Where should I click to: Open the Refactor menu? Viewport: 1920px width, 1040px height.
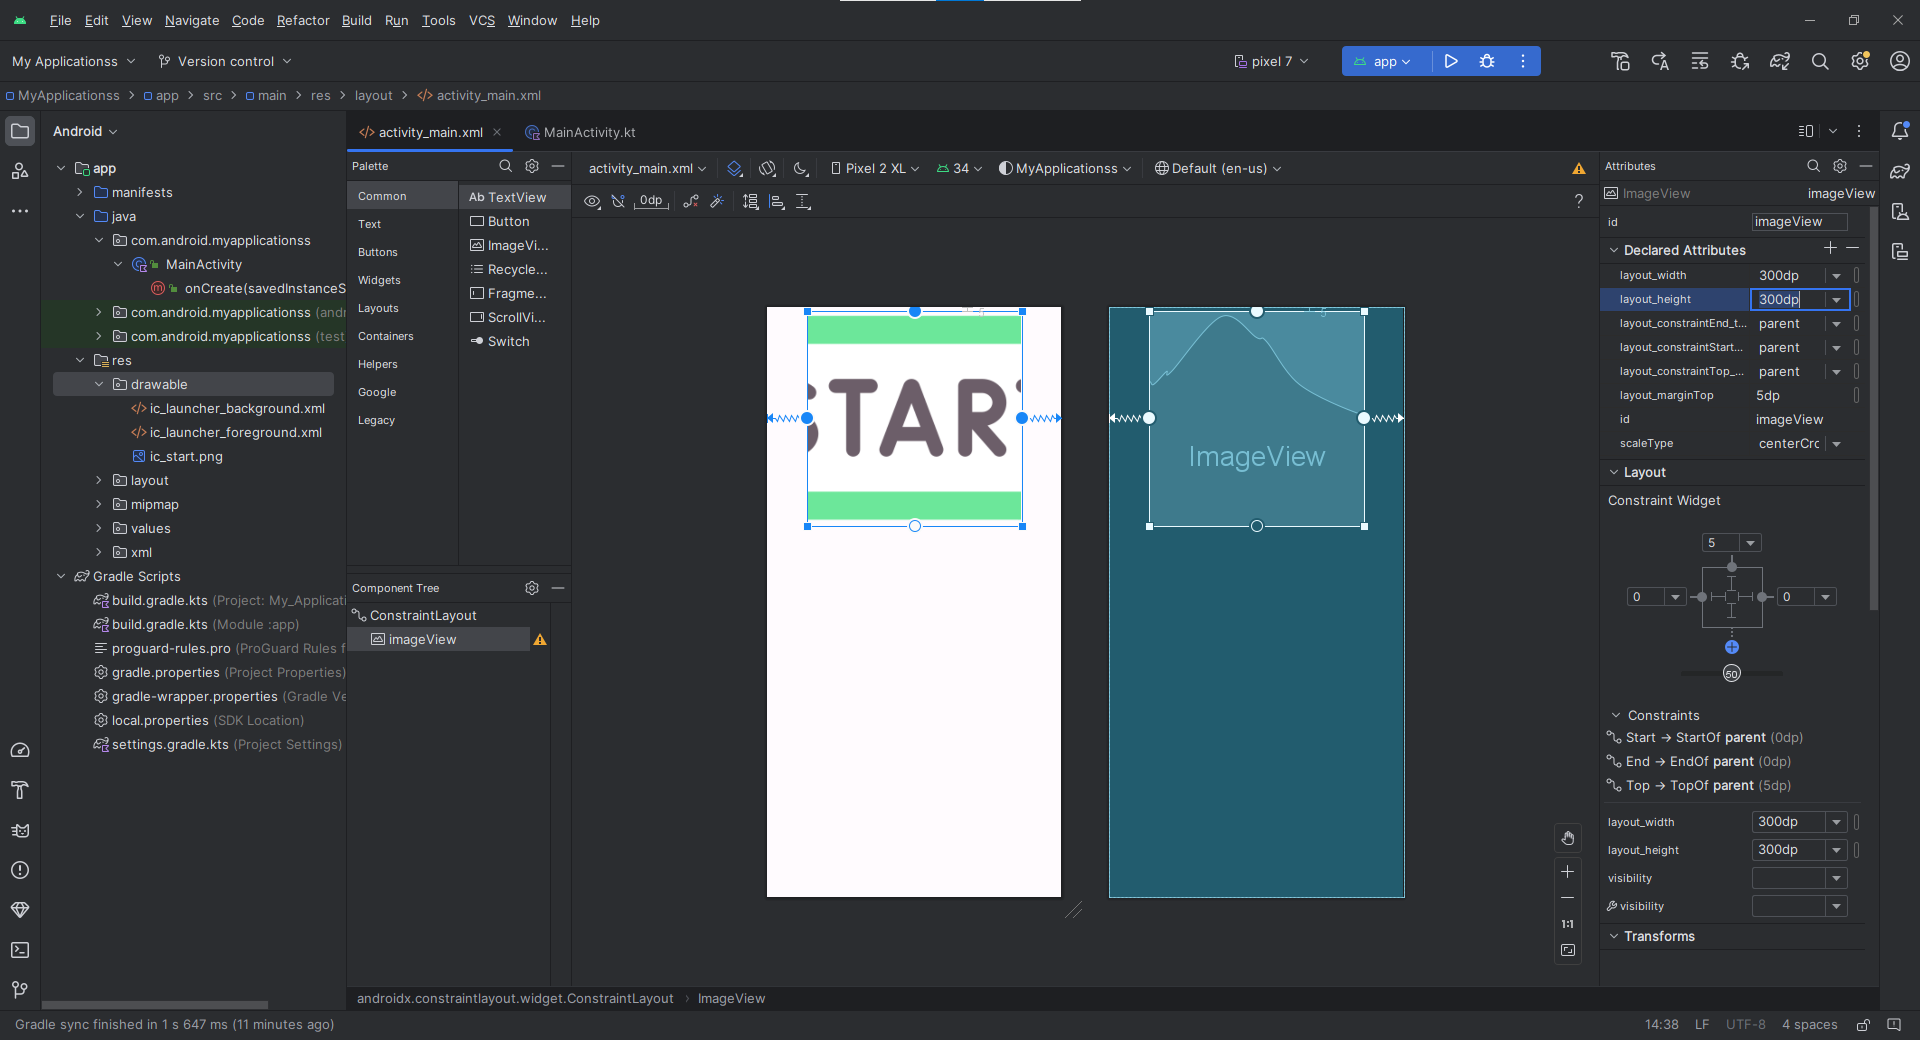coord(303,20)
